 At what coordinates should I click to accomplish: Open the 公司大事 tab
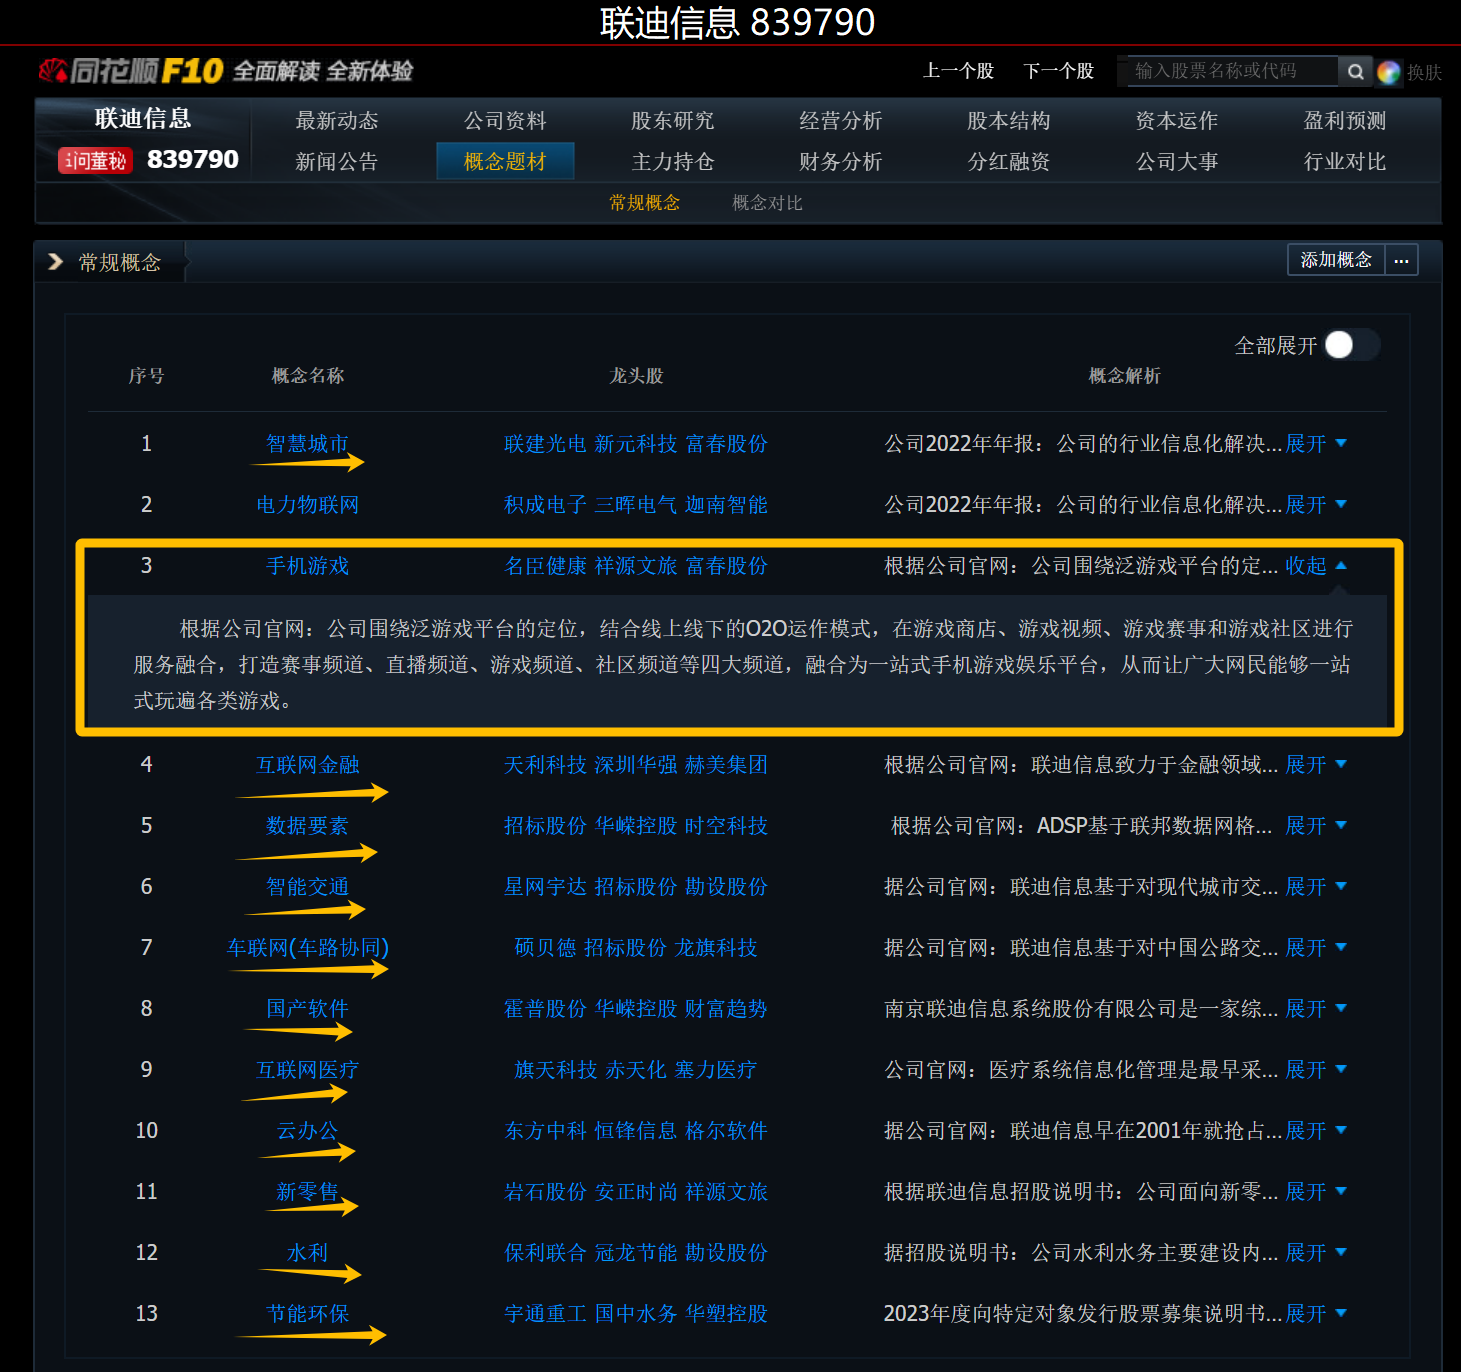tap(1177, 162)
